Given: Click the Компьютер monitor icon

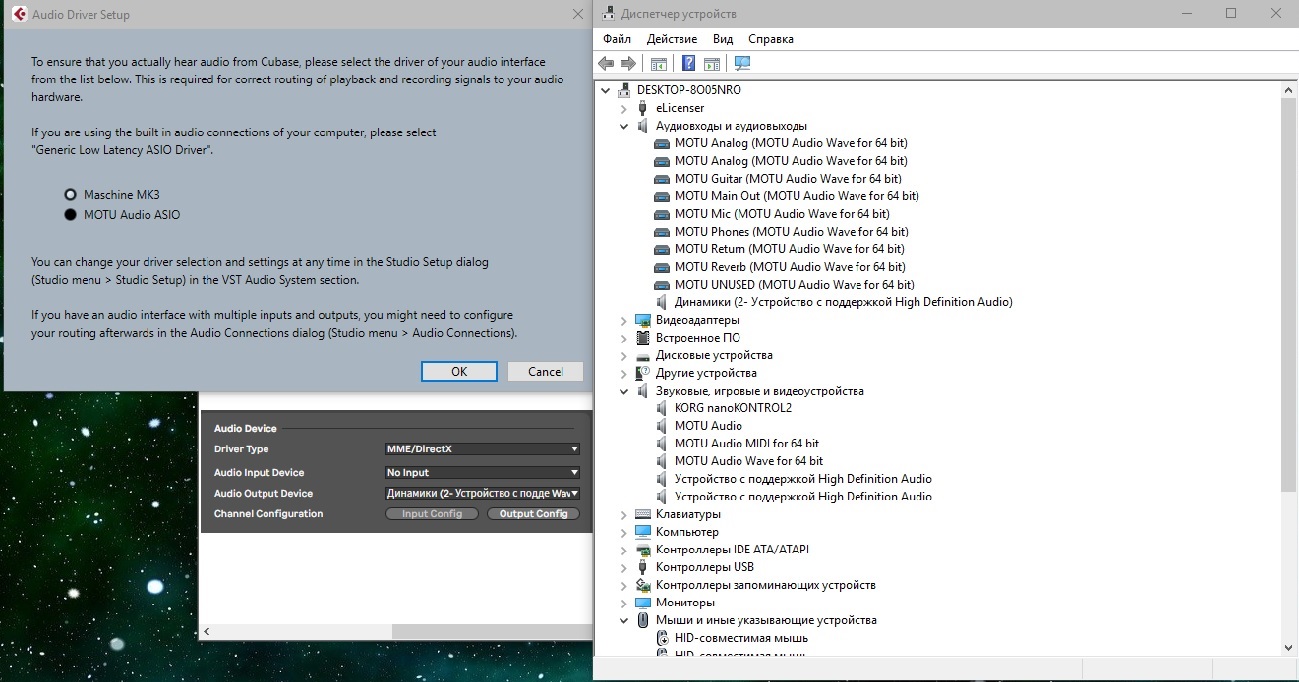Looking at the screenshot, I should pos(643,532).
